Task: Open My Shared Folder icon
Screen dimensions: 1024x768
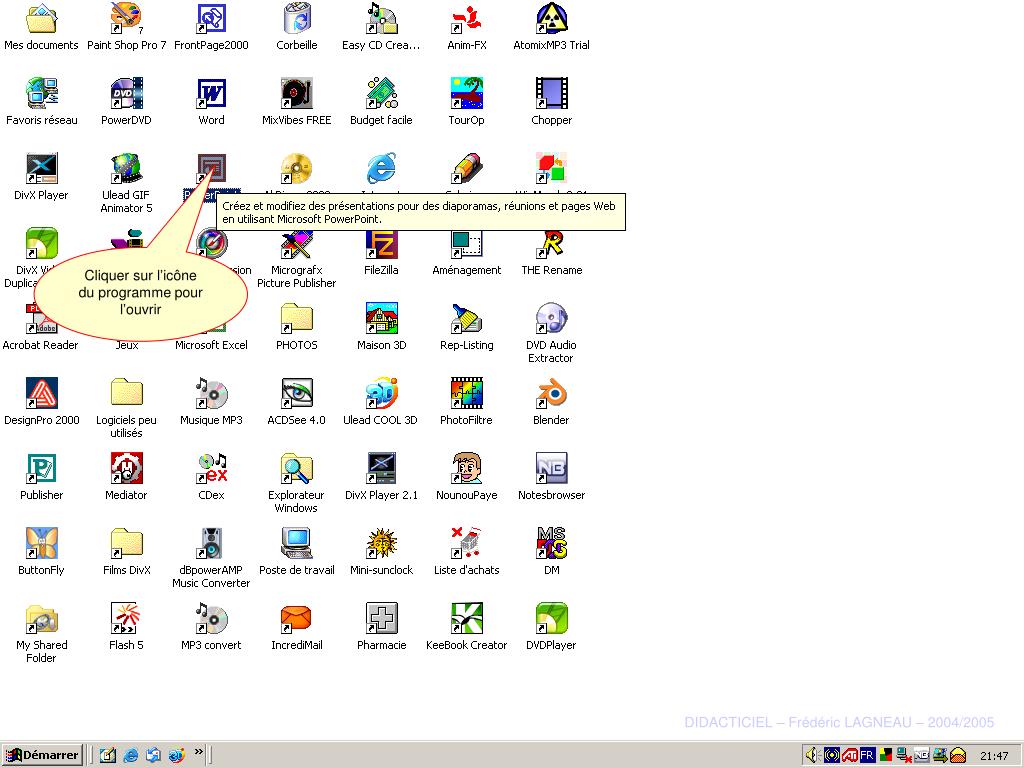Action: (41, 618)
